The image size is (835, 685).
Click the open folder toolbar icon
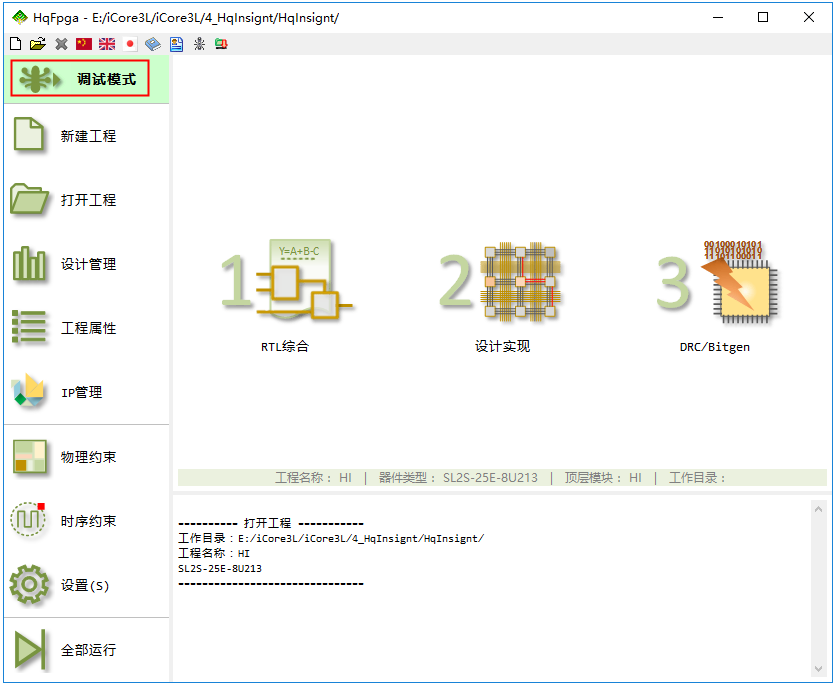point(37,44)
